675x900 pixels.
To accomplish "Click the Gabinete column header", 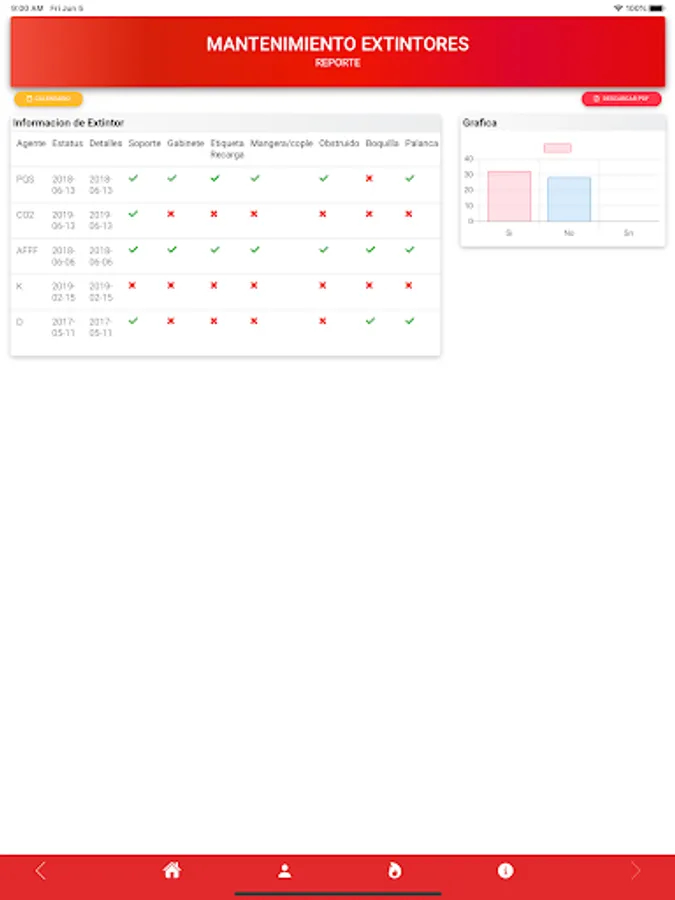I will (185, 143).
